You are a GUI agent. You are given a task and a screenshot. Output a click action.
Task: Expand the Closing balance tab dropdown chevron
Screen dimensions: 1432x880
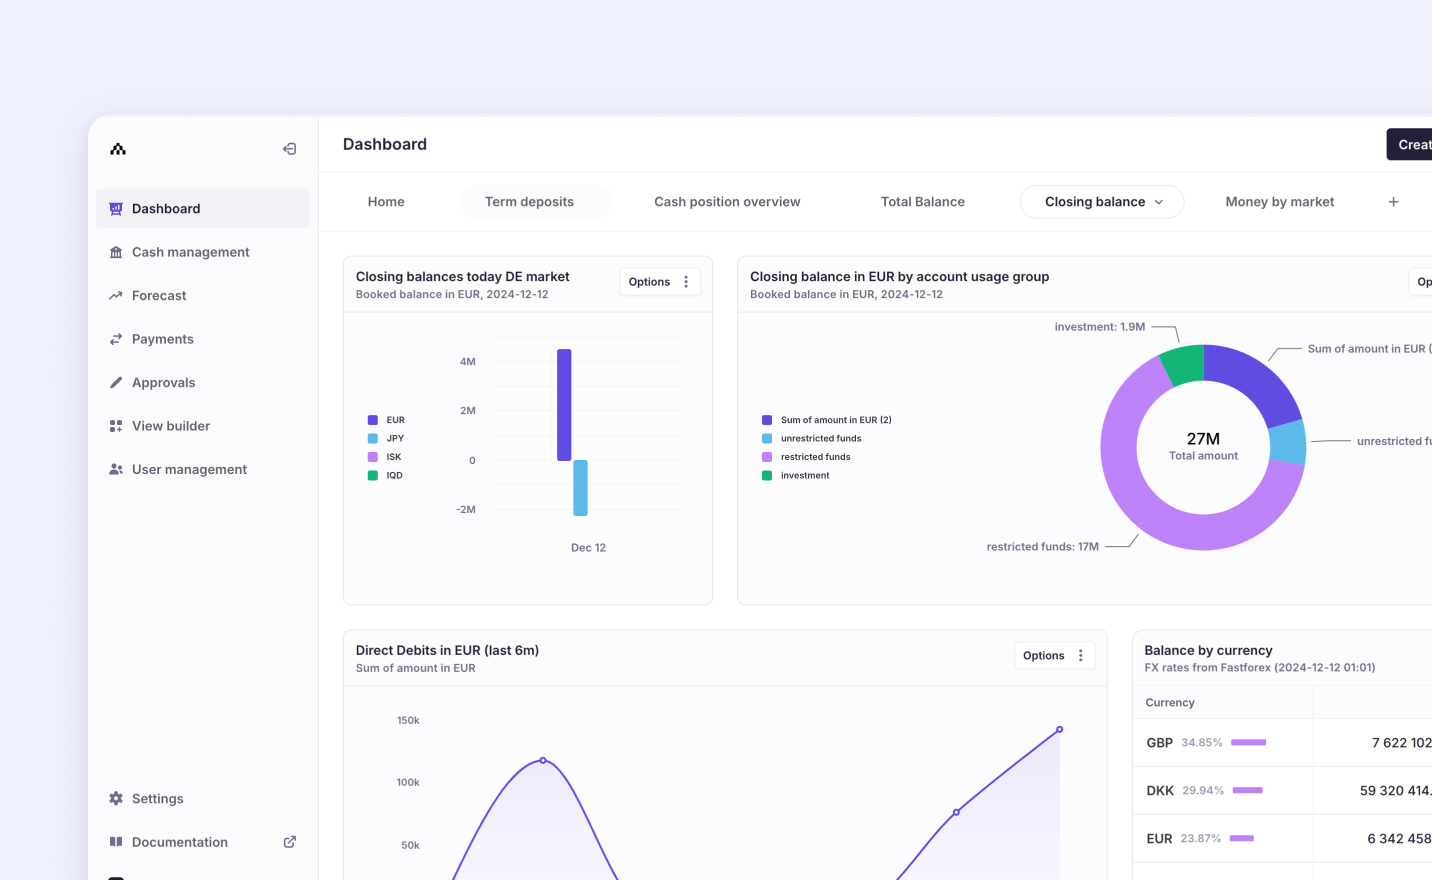pos(1159,202)
